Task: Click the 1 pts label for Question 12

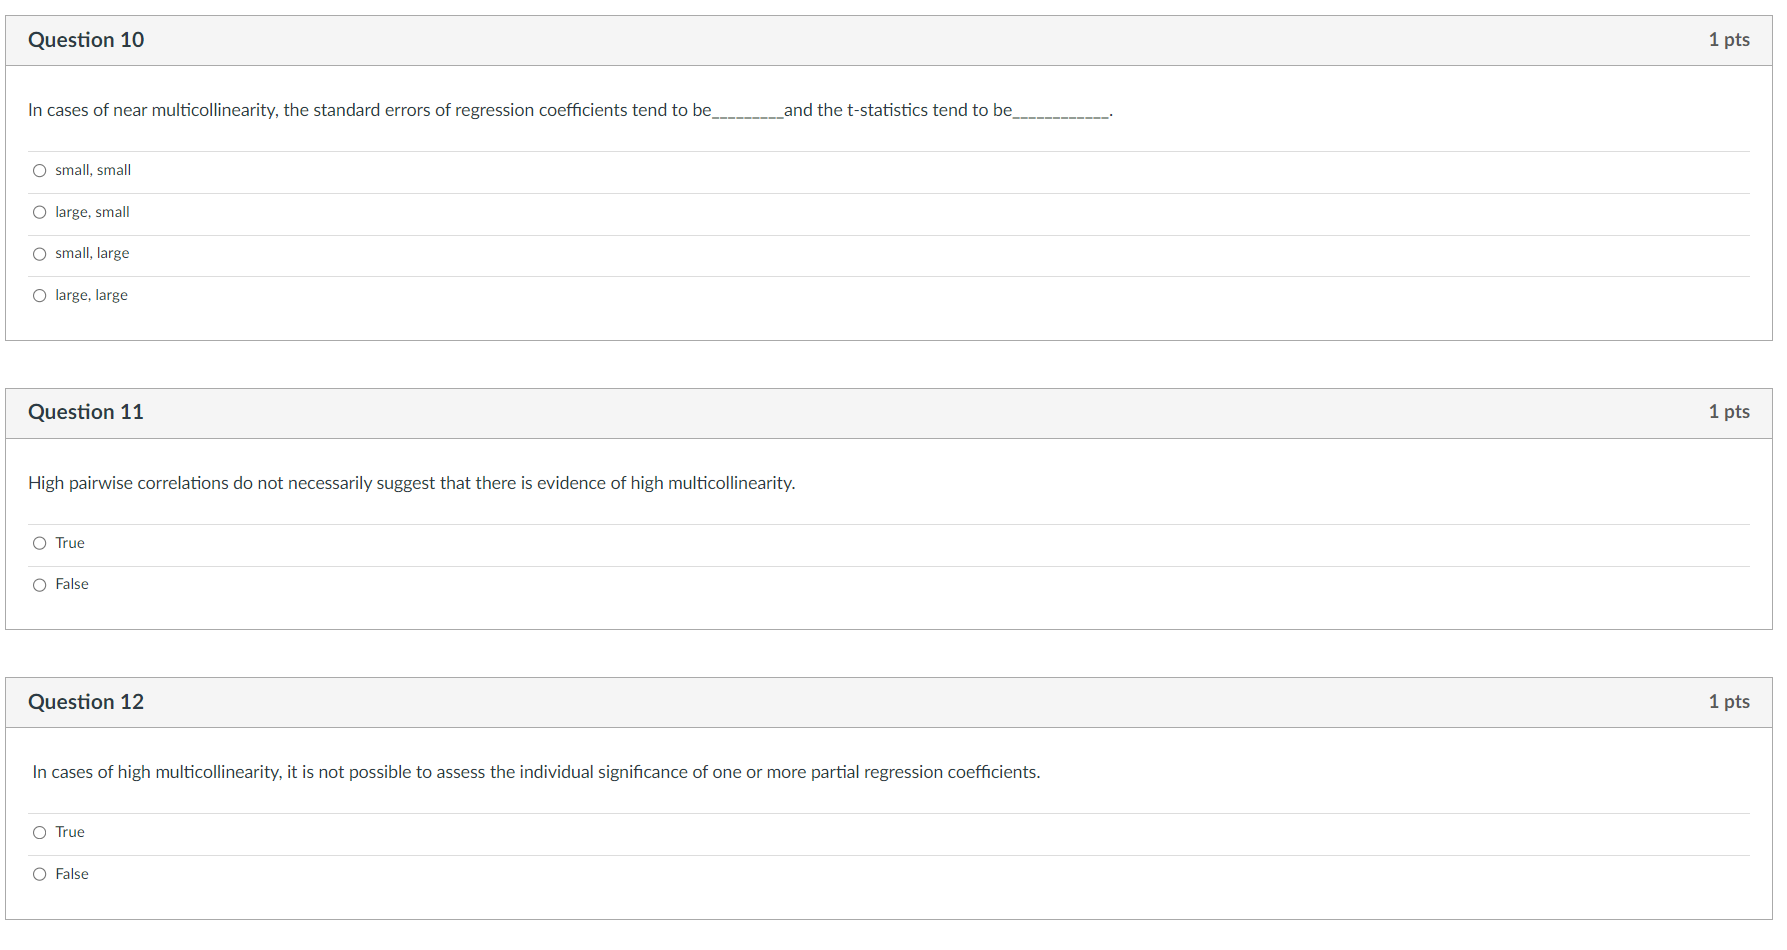Action: pos(1729,702)
